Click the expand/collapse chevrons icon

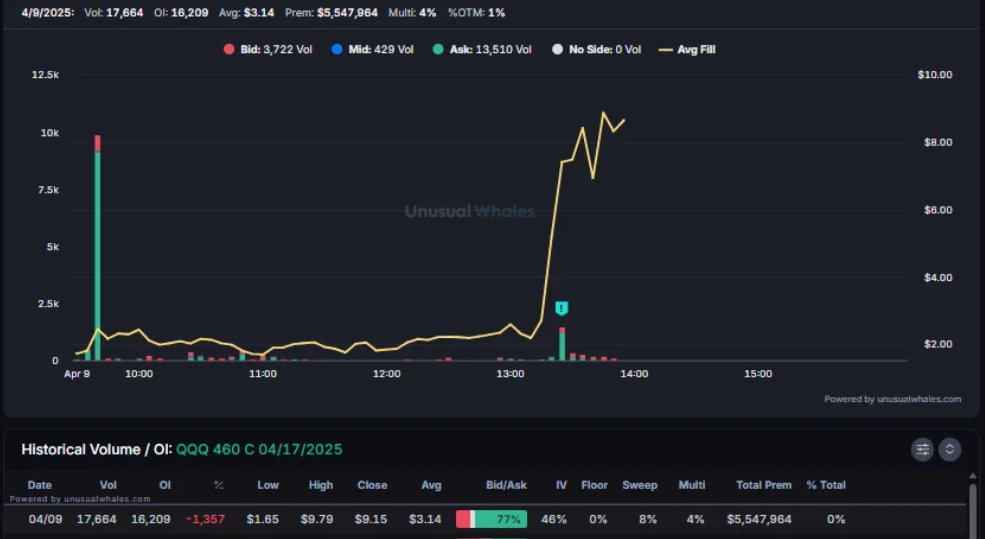pos(950,450)
